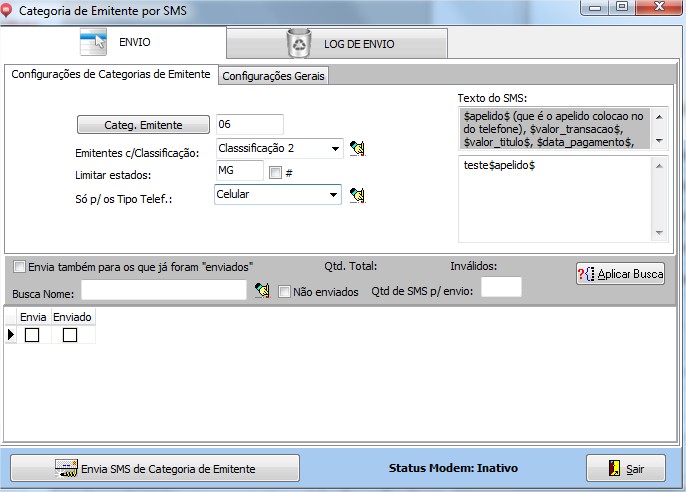Tick the Envia column checkbox in grid
The height and width of the screenshot is (492, 686).
(x=32, y=336)
